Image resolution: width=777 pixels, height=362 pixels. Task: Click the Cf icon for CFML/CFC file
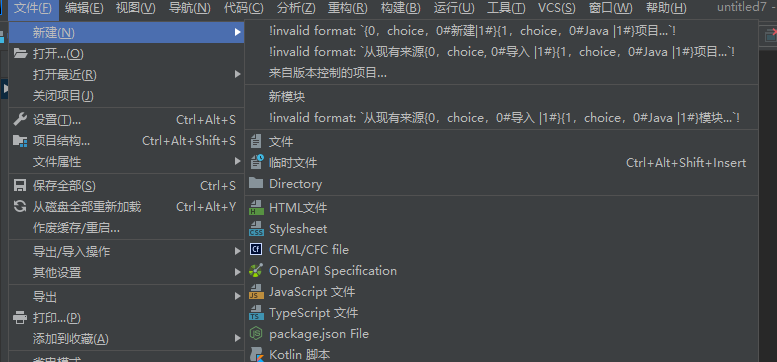[256, 250]
